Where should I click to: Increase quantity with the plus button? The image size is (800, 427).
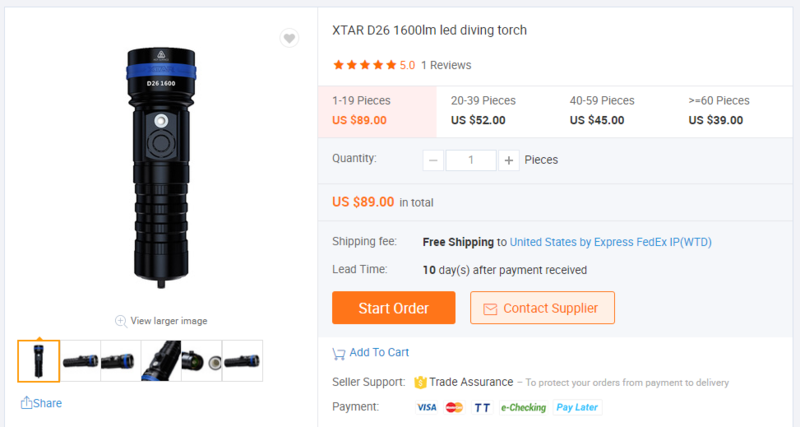[508, 160]
